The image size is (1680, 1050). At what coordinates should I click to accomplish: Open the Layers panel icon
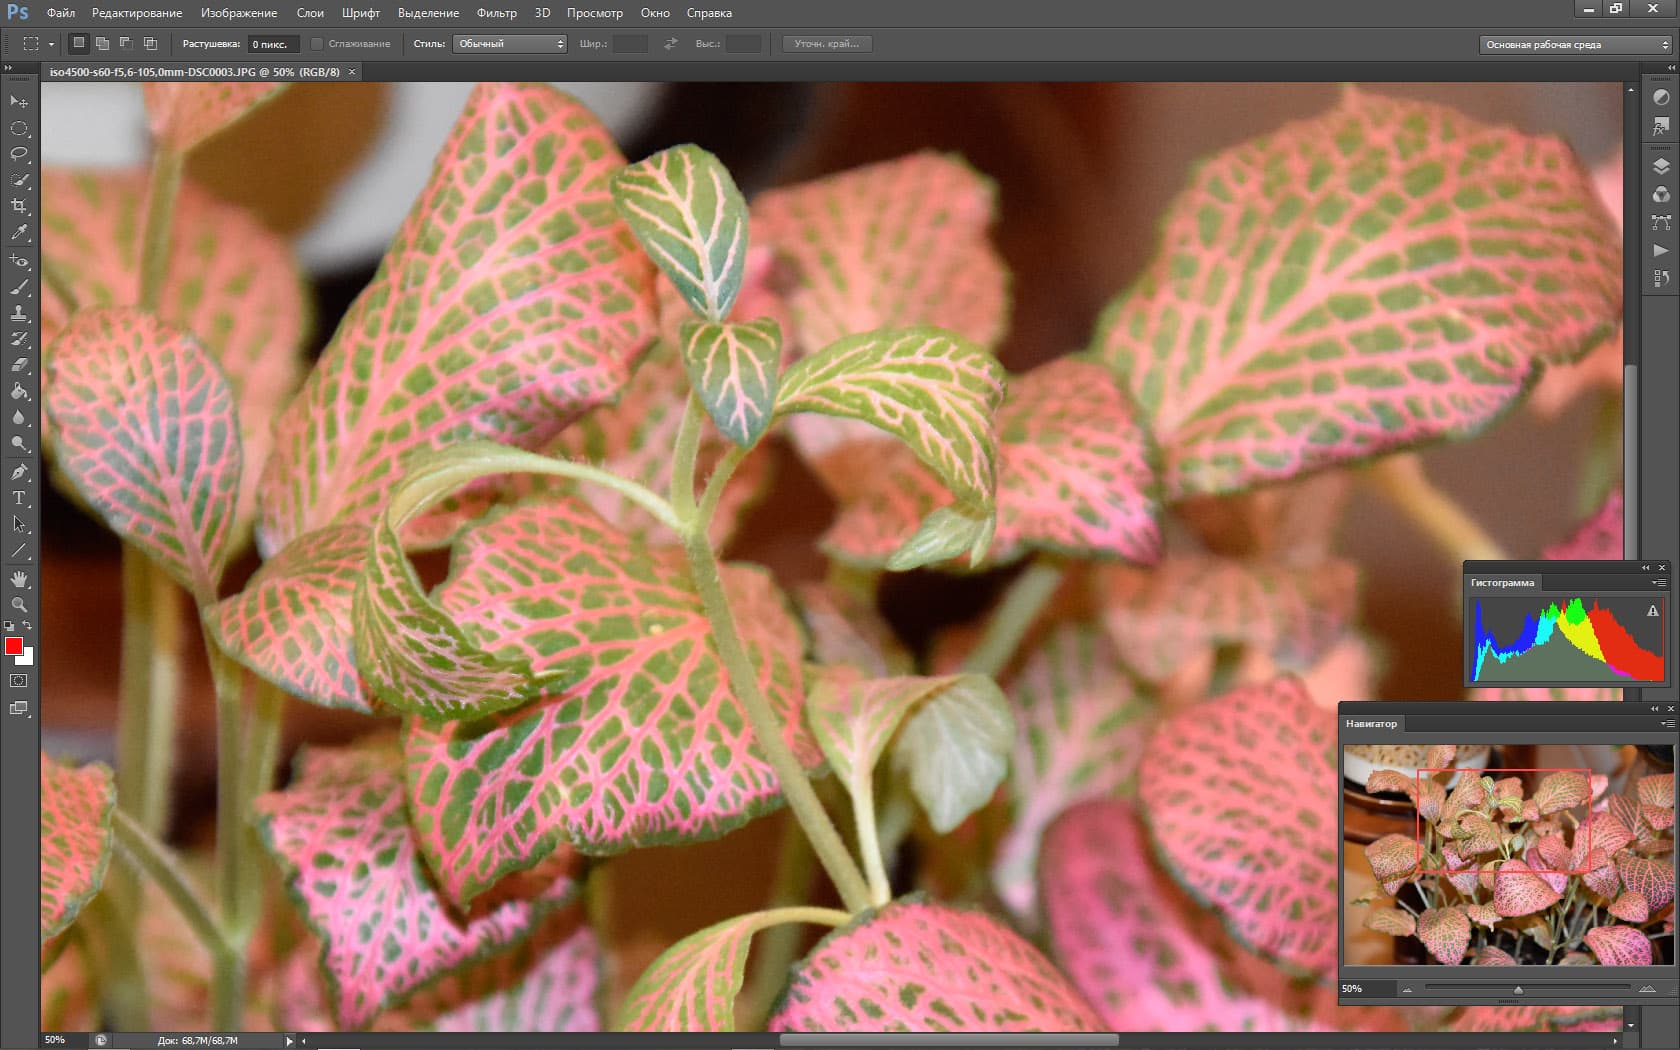click(1661, 167)
